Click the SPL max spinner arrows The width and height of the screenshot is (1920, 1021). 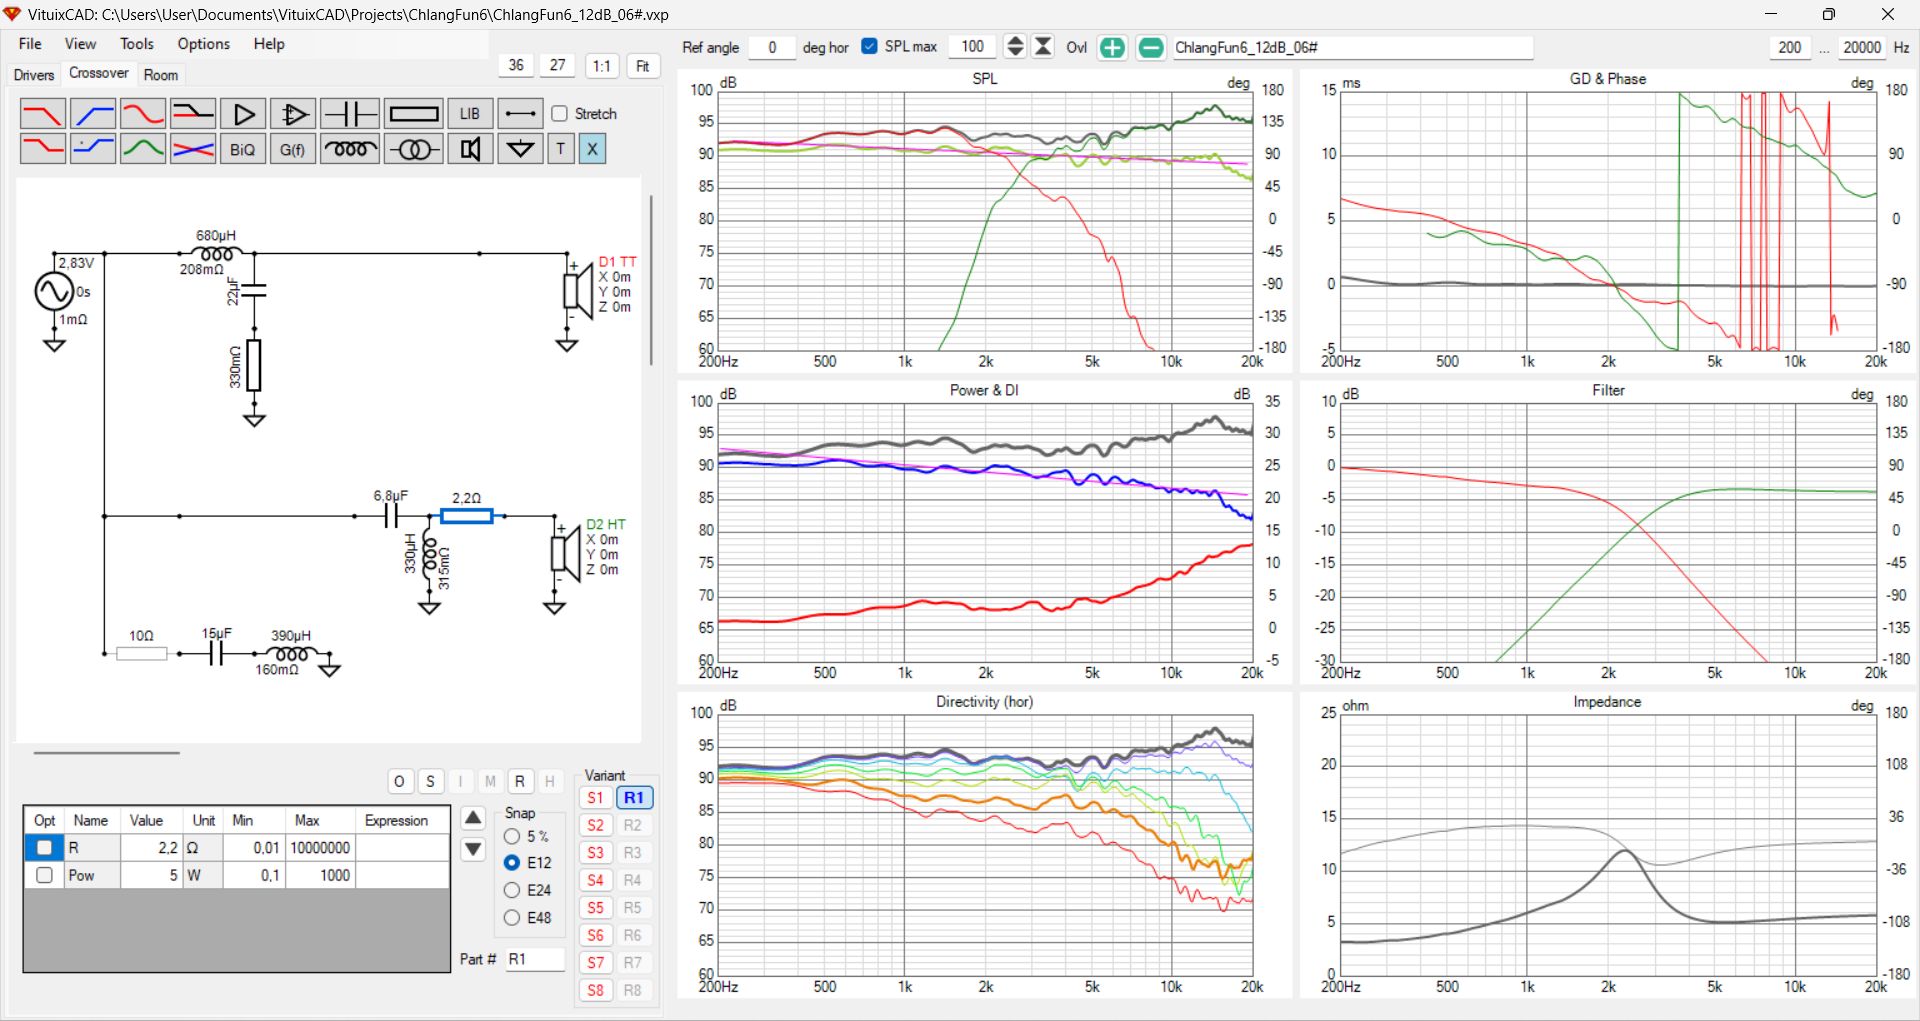(x=1014, y=47)
